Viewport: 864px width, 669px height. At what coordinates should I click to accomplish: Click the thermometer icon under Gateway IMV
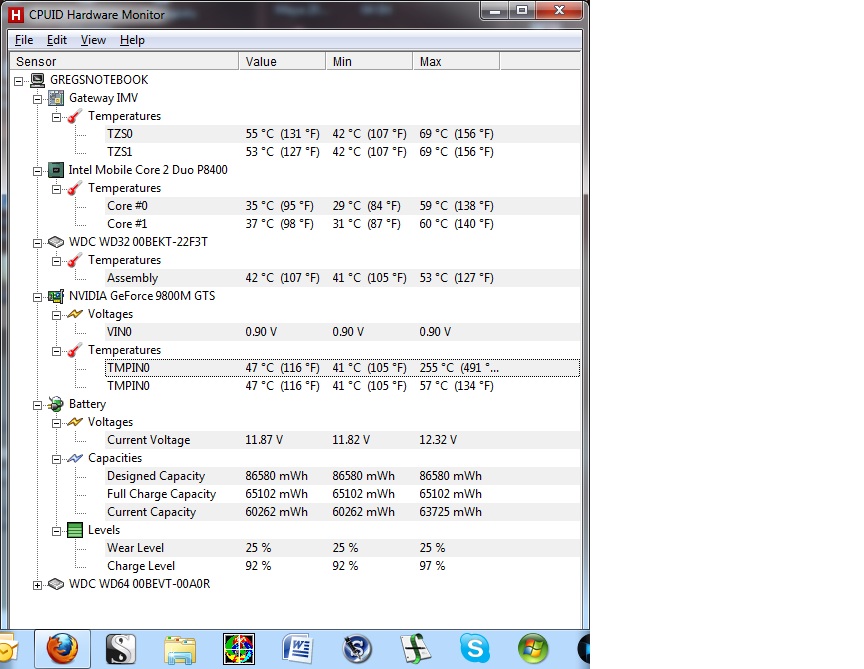click(75, 116)
